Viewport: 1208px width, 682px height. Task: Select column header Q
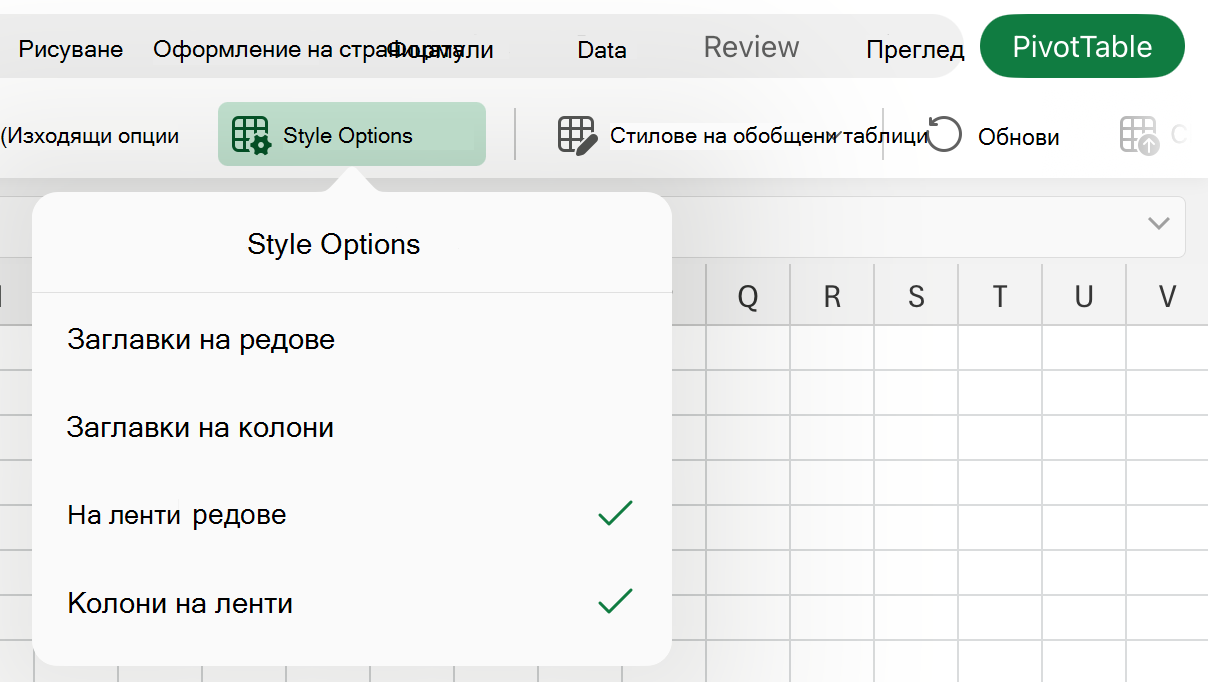pyautogui.click(x=748, y=296)
